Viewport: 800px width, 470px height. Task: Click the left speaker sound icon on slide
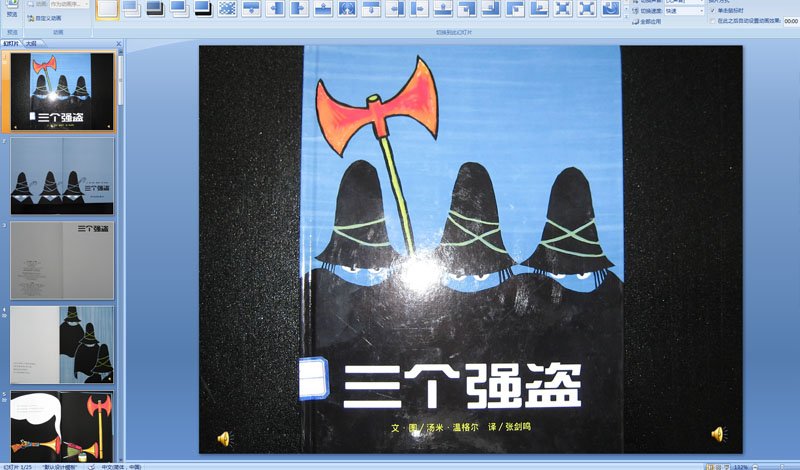(x=224, y=438)
